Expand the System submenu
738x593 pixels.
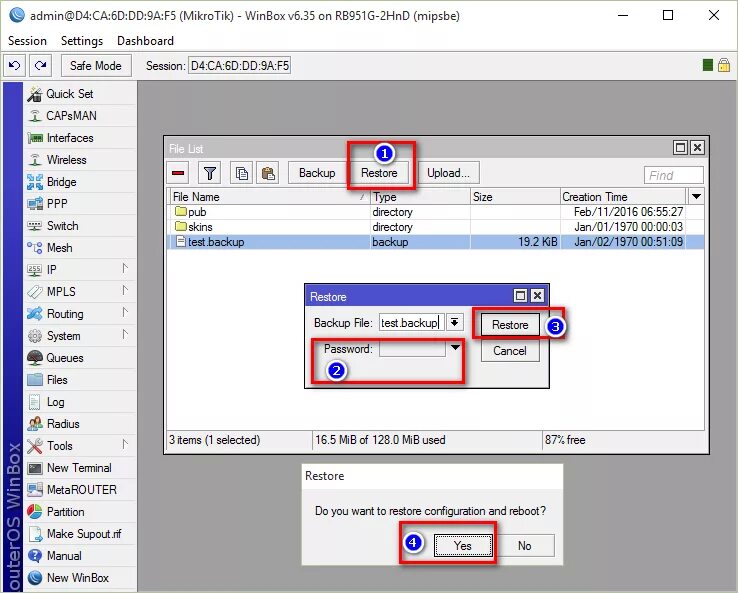80,336
